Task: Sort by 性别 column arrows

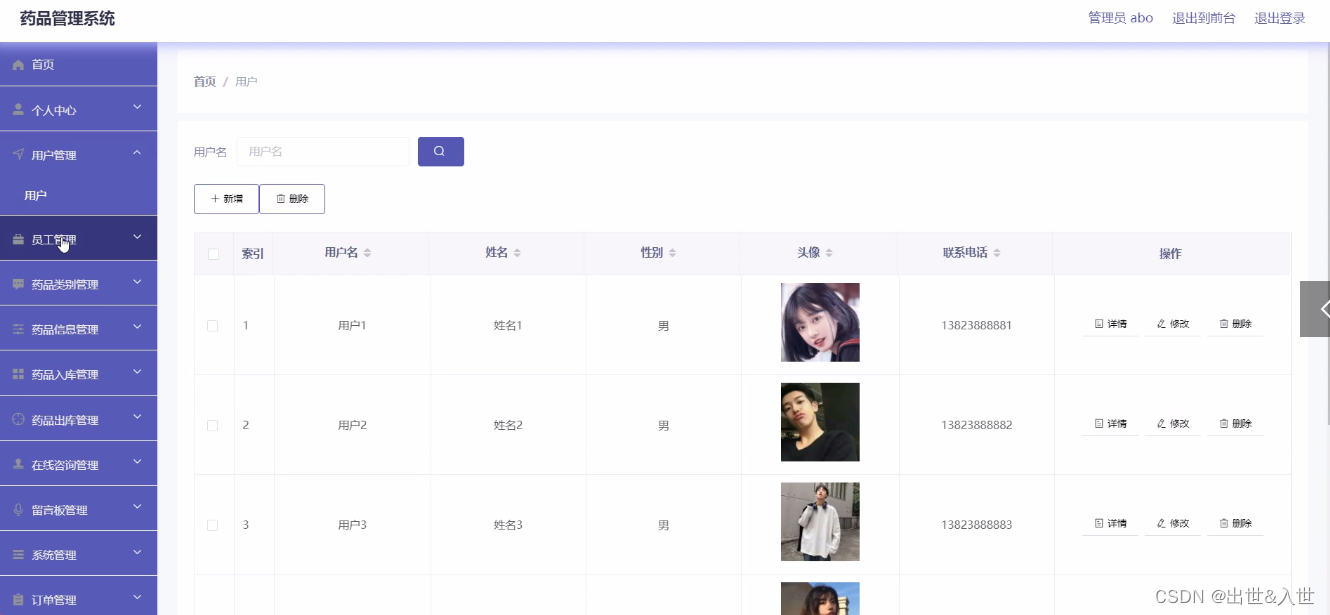Action: pyautogui.click(x=672, y=253)
